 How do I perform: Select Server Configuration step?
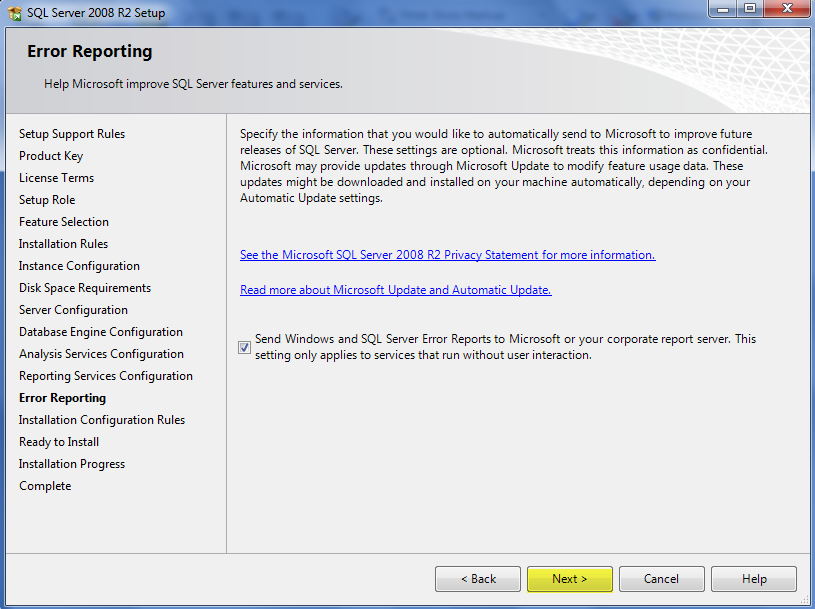(73, 310)
